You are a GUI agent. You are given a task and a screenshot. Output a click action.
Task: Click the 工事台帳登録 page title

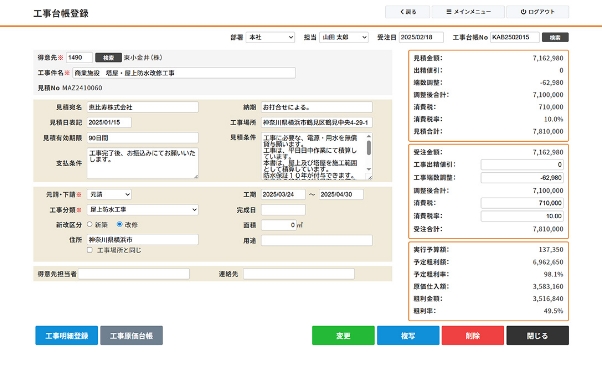61,13
